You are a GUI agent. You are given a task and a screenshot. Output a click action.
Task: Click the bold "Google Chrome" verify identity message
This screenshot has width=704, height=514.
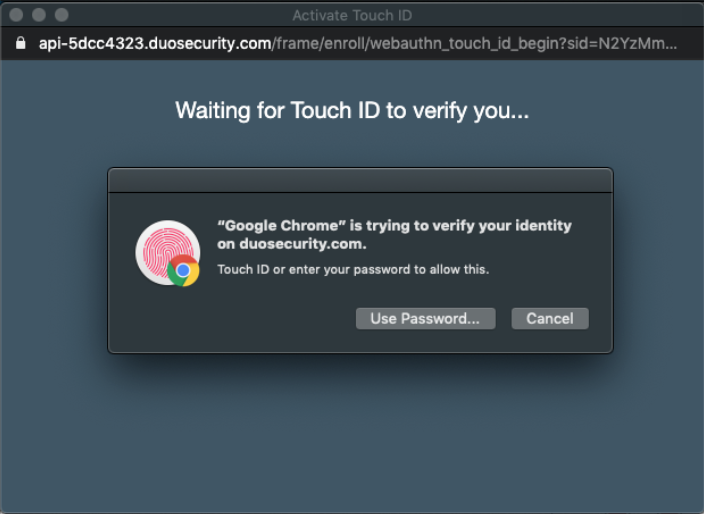click(394, 226)
